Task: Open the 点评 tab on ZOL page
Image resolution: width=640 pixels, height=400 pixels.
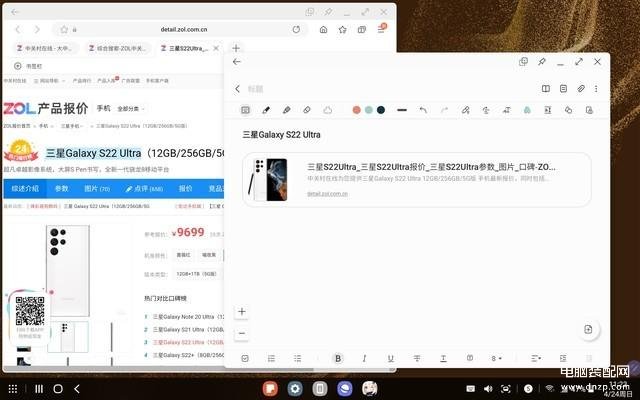Action: point(144,189)
